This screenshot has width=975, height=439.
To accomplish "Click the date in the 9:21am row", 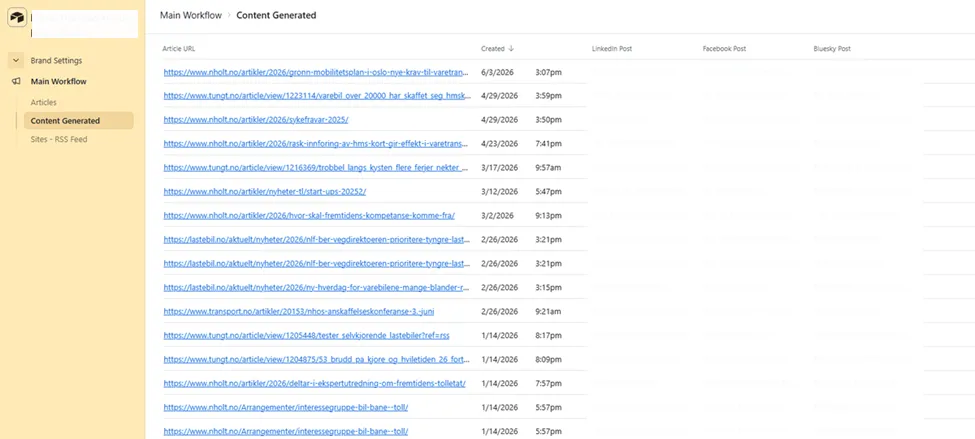I will (x=499, y=312).
